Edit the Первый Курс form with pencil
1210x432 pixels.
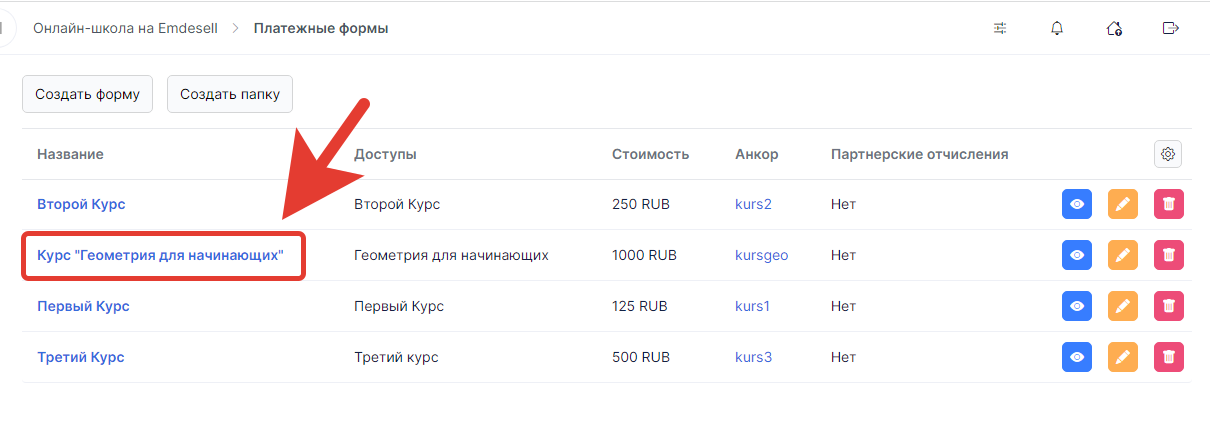coord(1123,306)
